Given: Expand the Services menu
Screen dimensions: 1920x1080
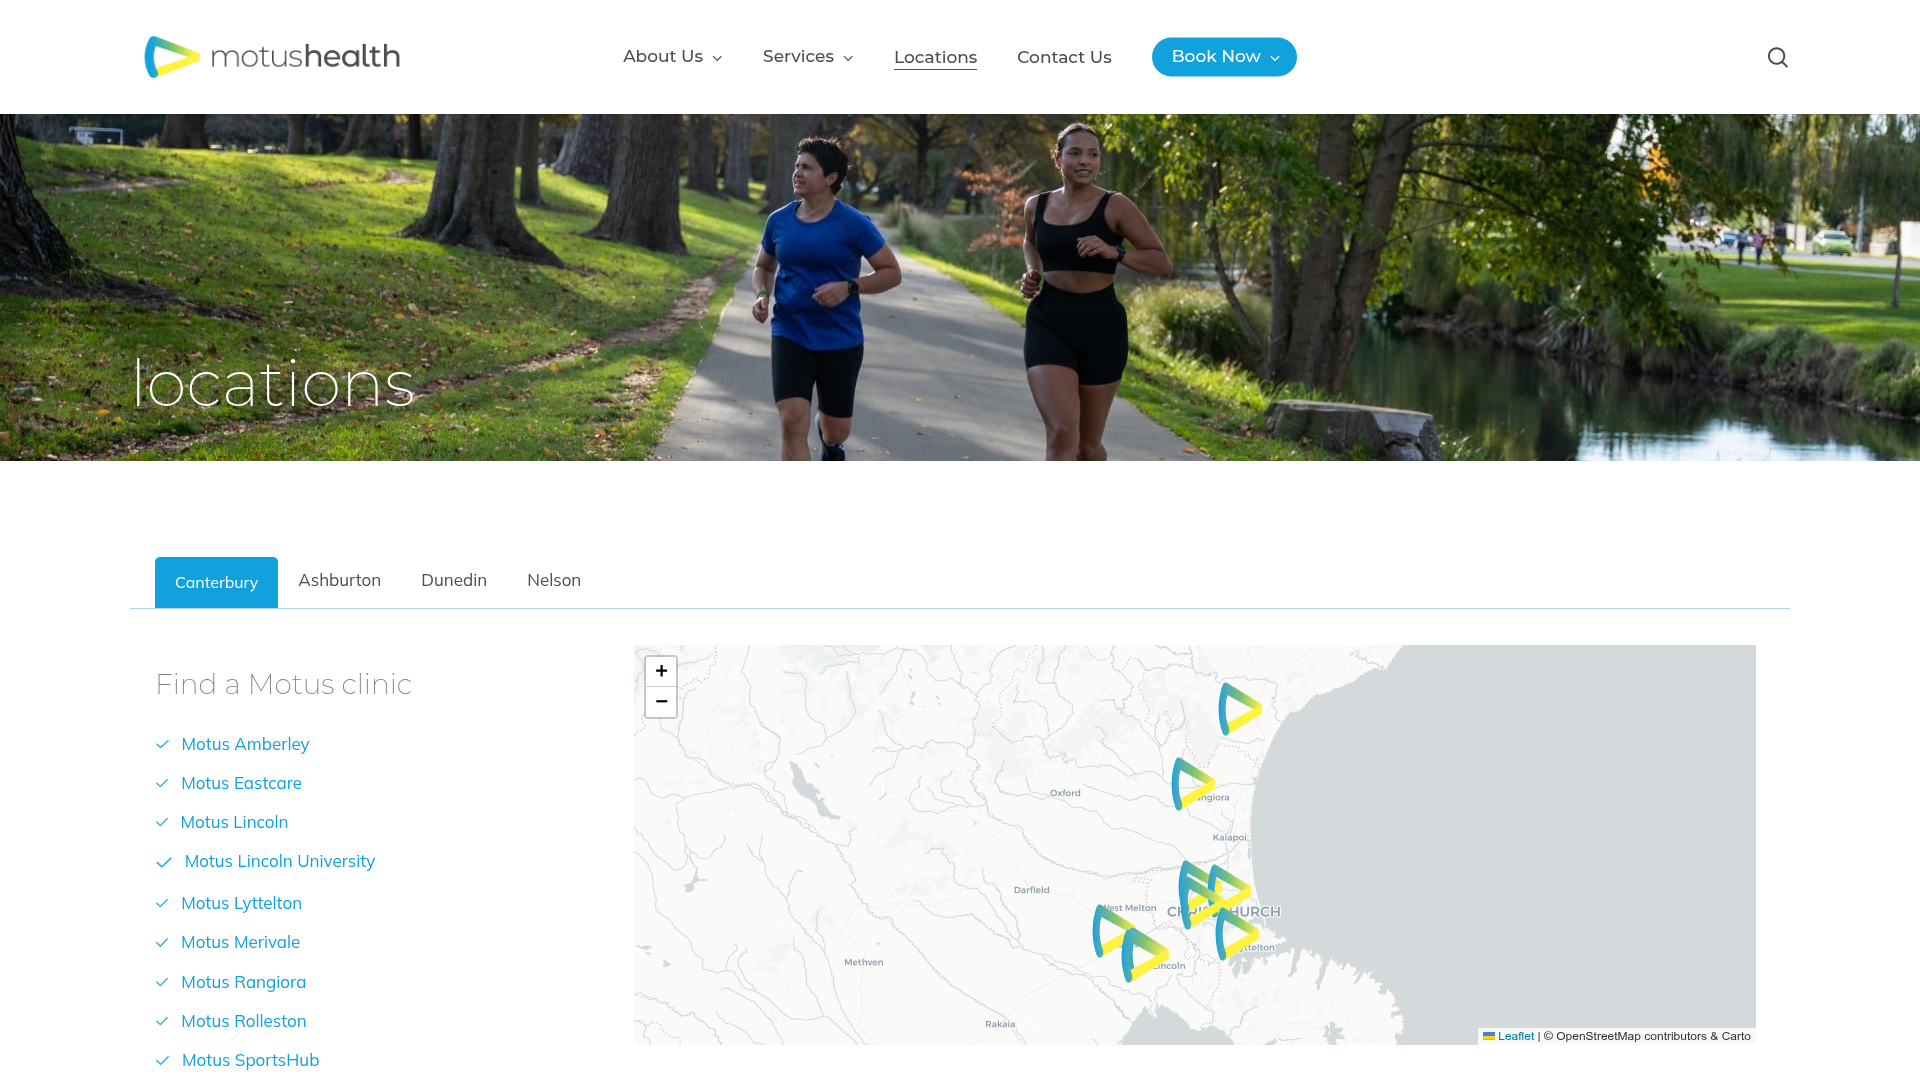Looking at the screenshot, I should (808, 57).
